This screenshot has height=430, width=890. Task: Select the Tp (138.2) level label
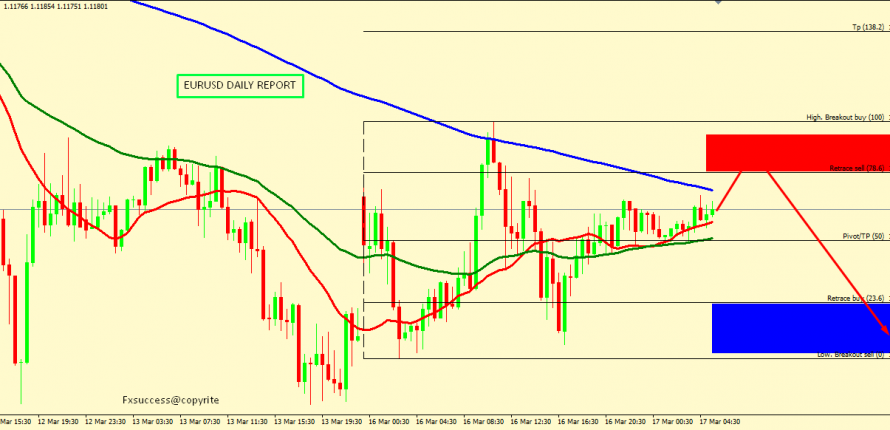pyautogui.click(x=868, y=27)
